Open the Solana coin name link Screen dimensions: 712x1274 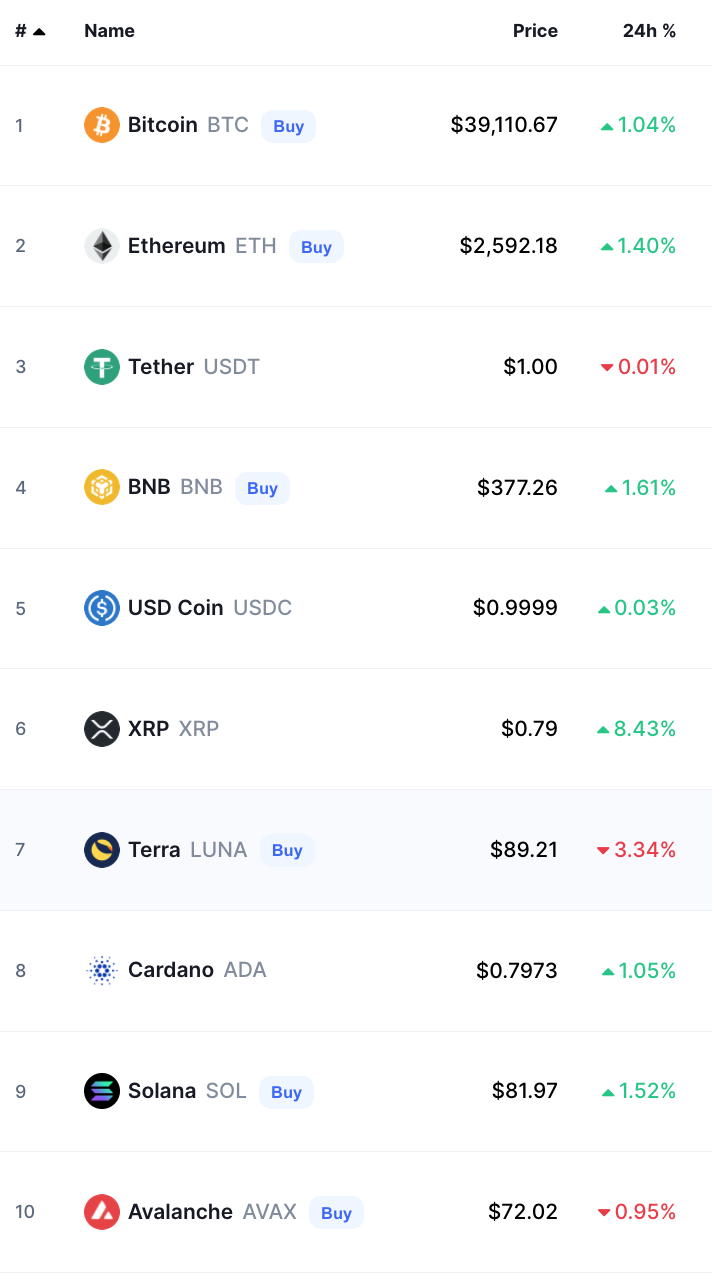162,1091
